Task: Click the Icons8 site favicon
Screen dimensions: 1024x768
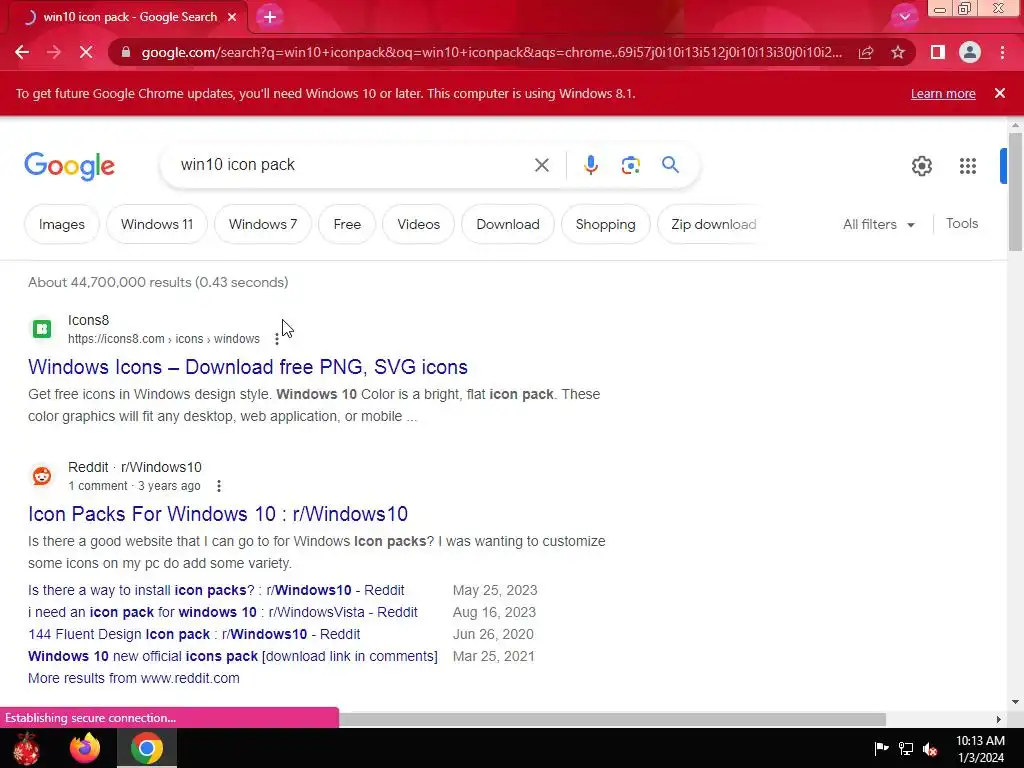Action: pos(42,328)
